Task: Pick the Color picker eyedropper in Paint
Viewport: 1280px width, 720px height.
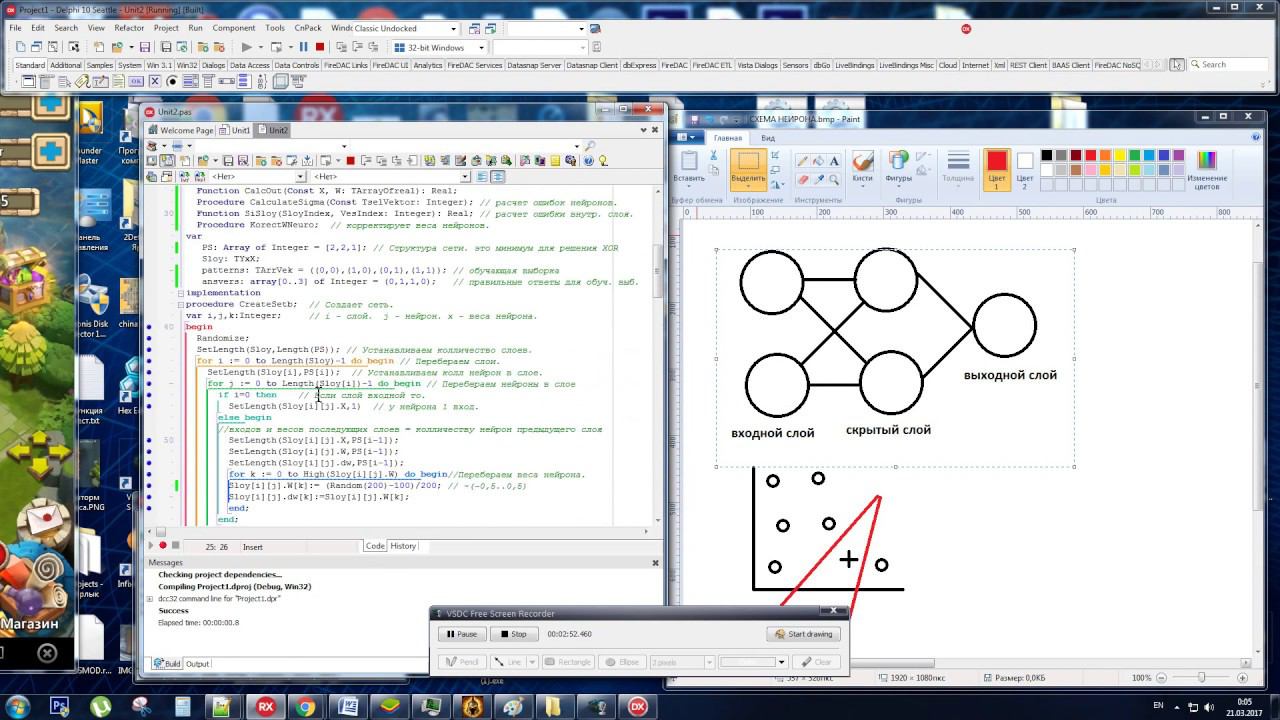Action: click(818, 179)
